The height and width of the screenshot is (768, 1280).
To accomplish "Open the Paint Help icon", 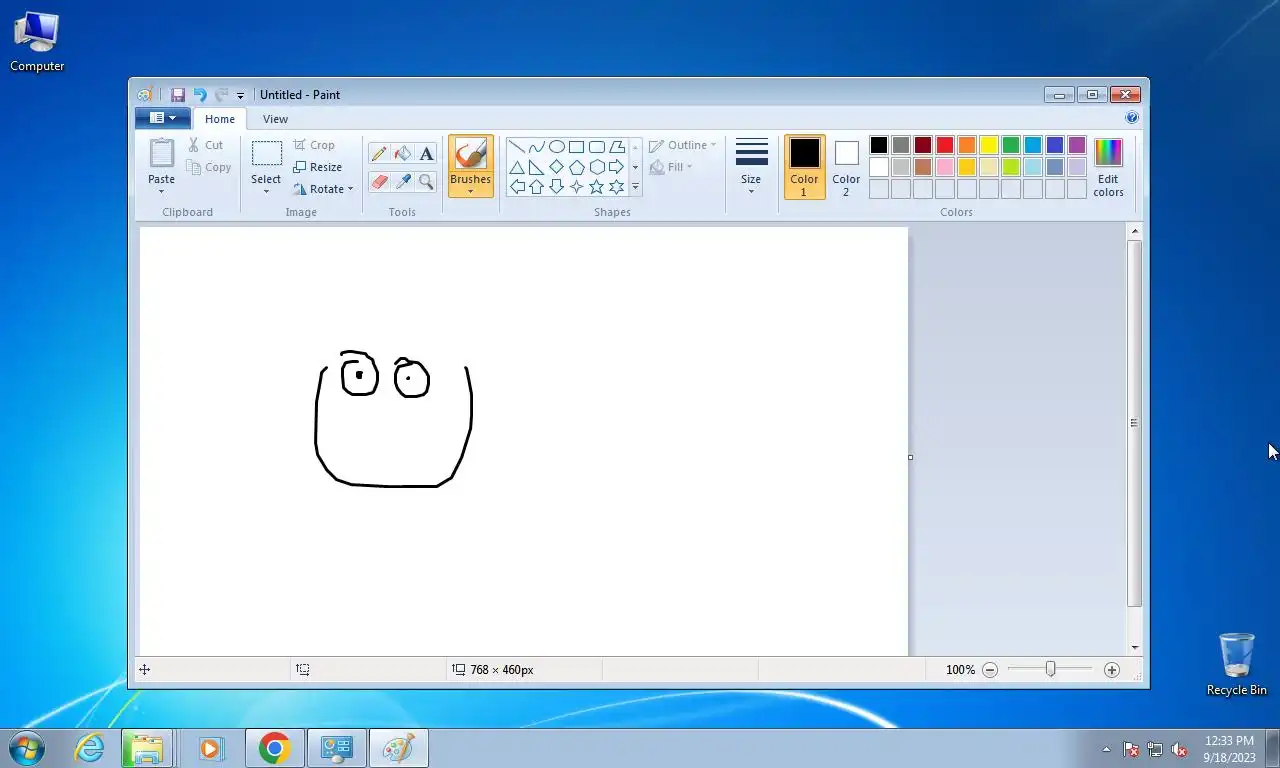I will tap(1132, 117).
